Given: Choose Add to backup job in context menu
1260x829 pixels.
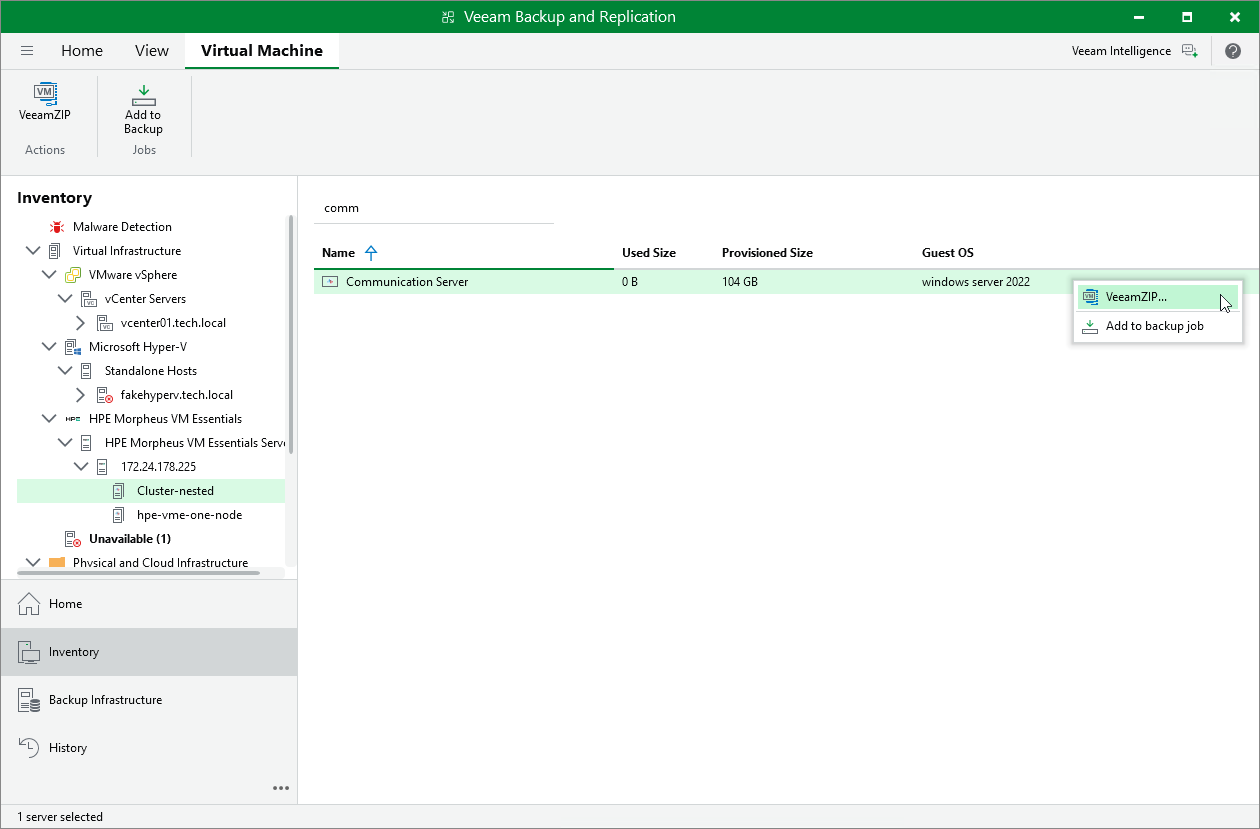Looking at the screenshot, I should (1158, 326).
